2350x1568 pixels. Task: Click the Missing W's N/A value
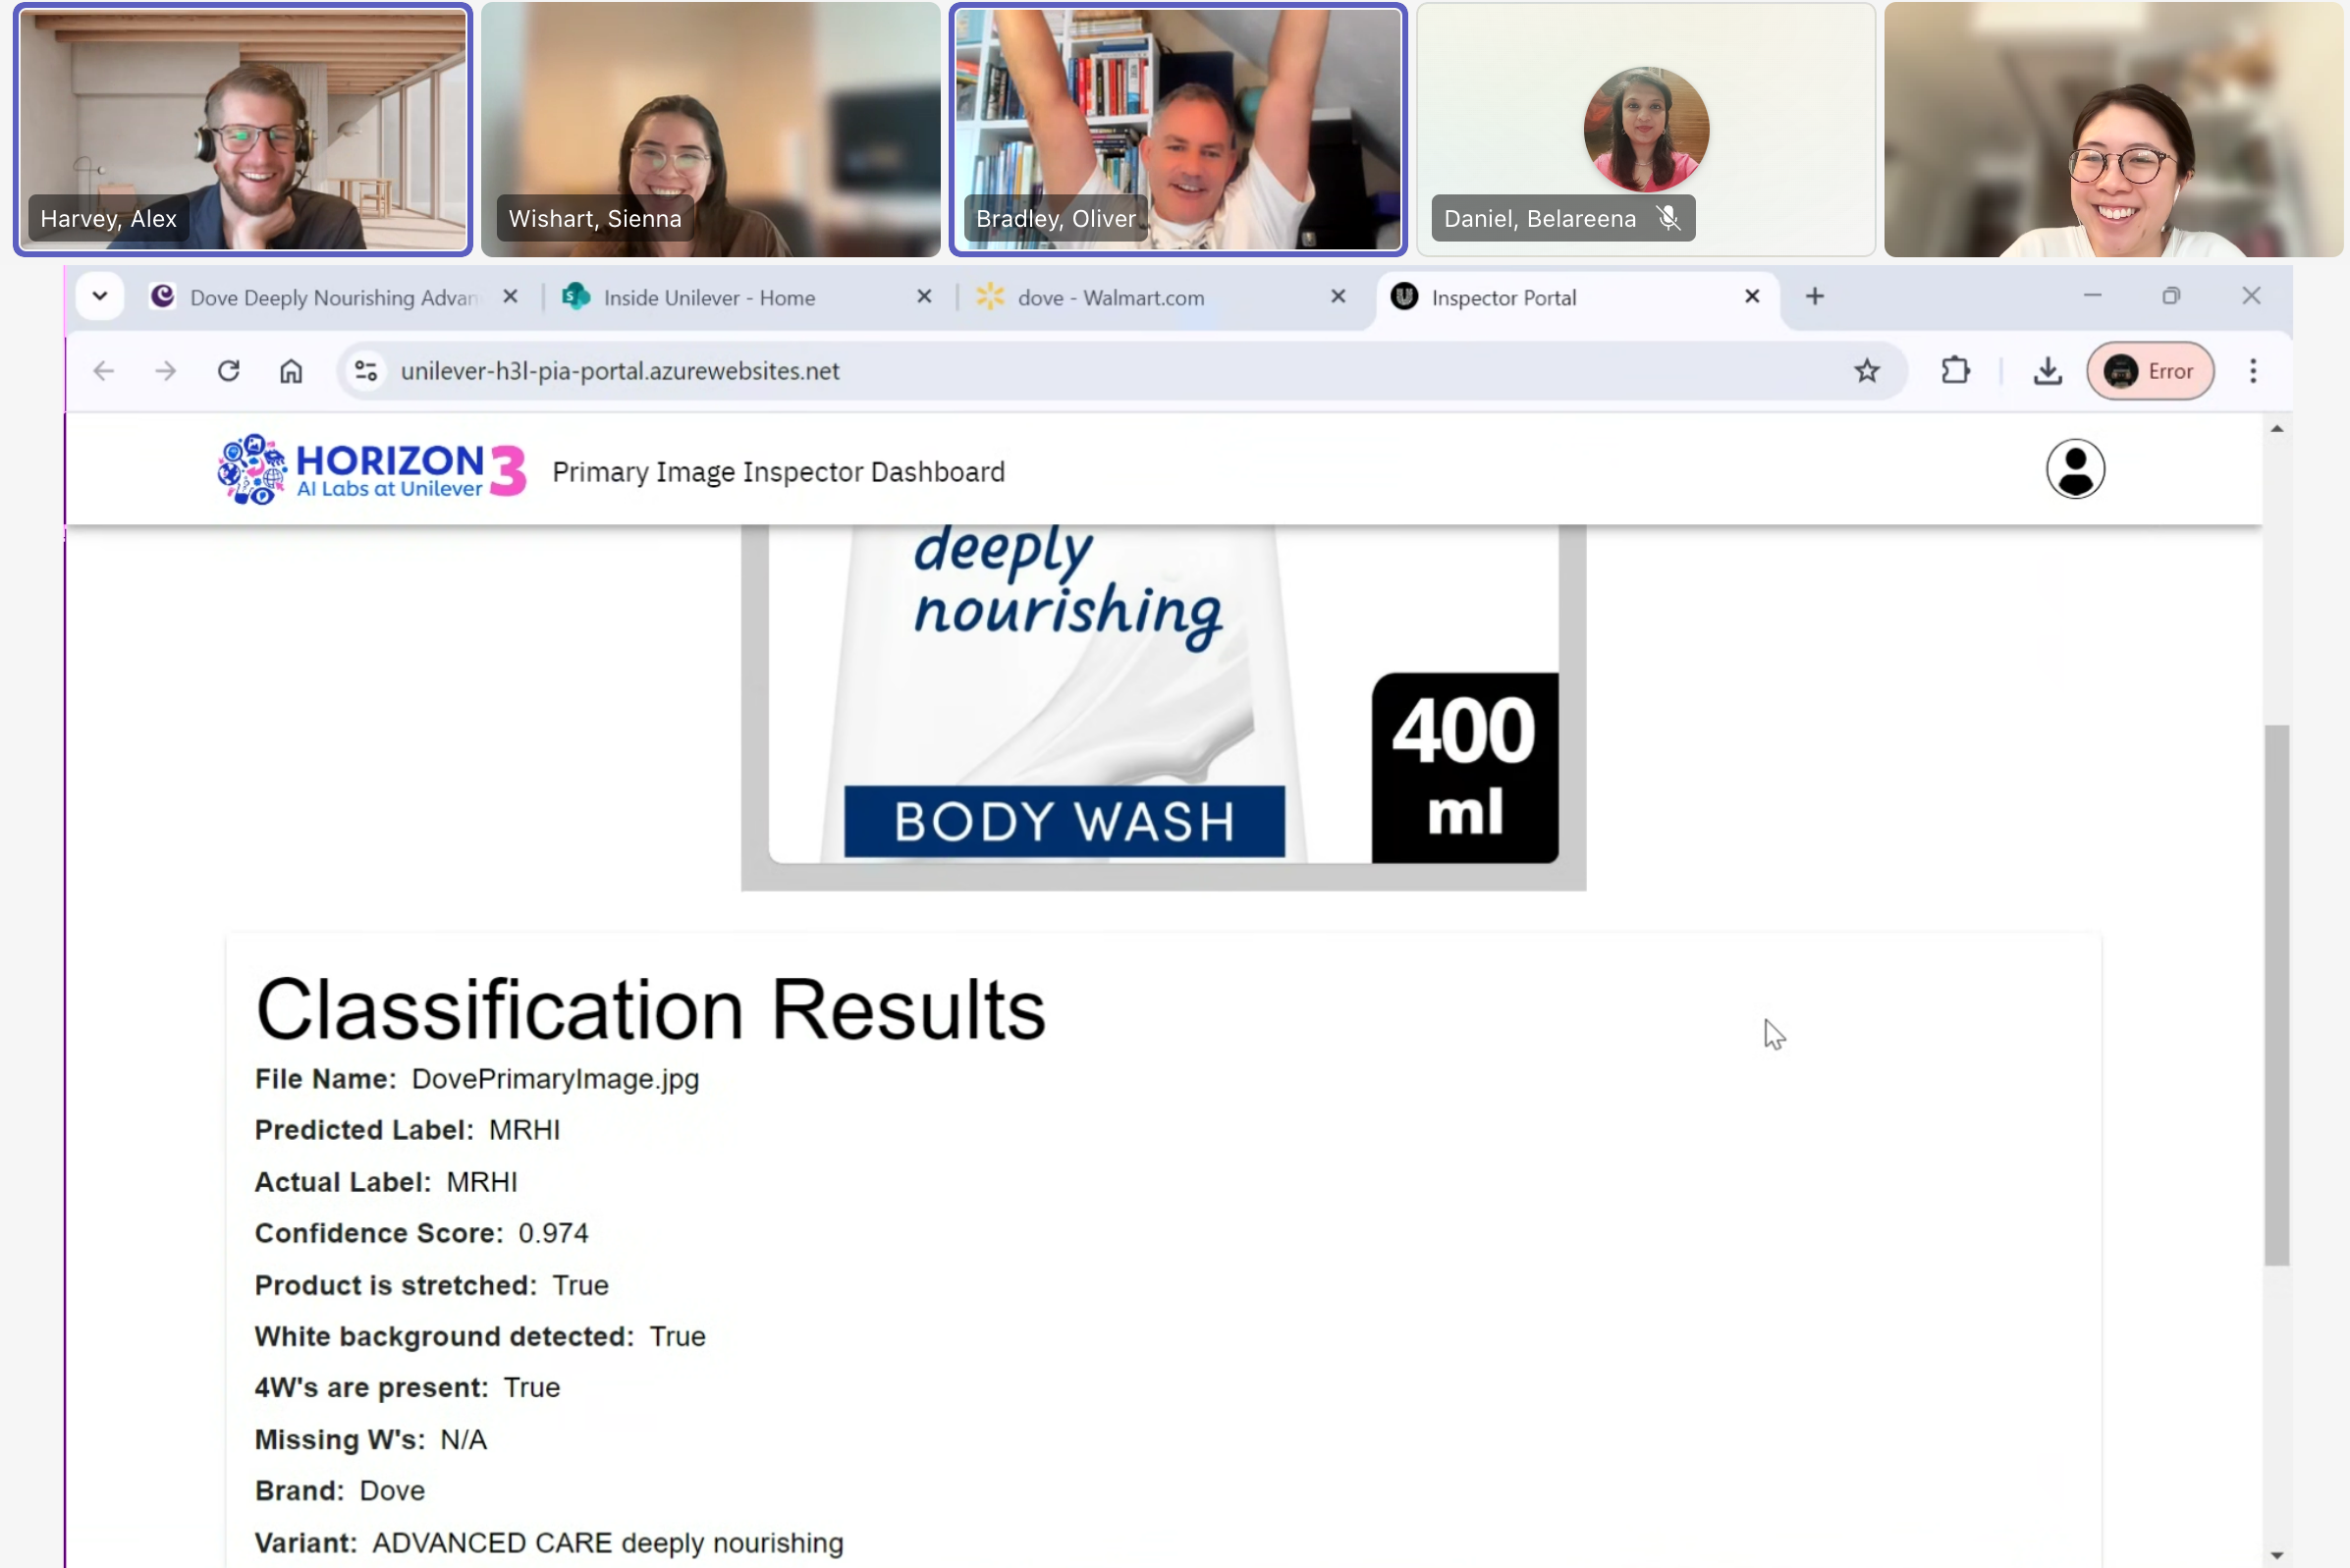click(463, 1440)
